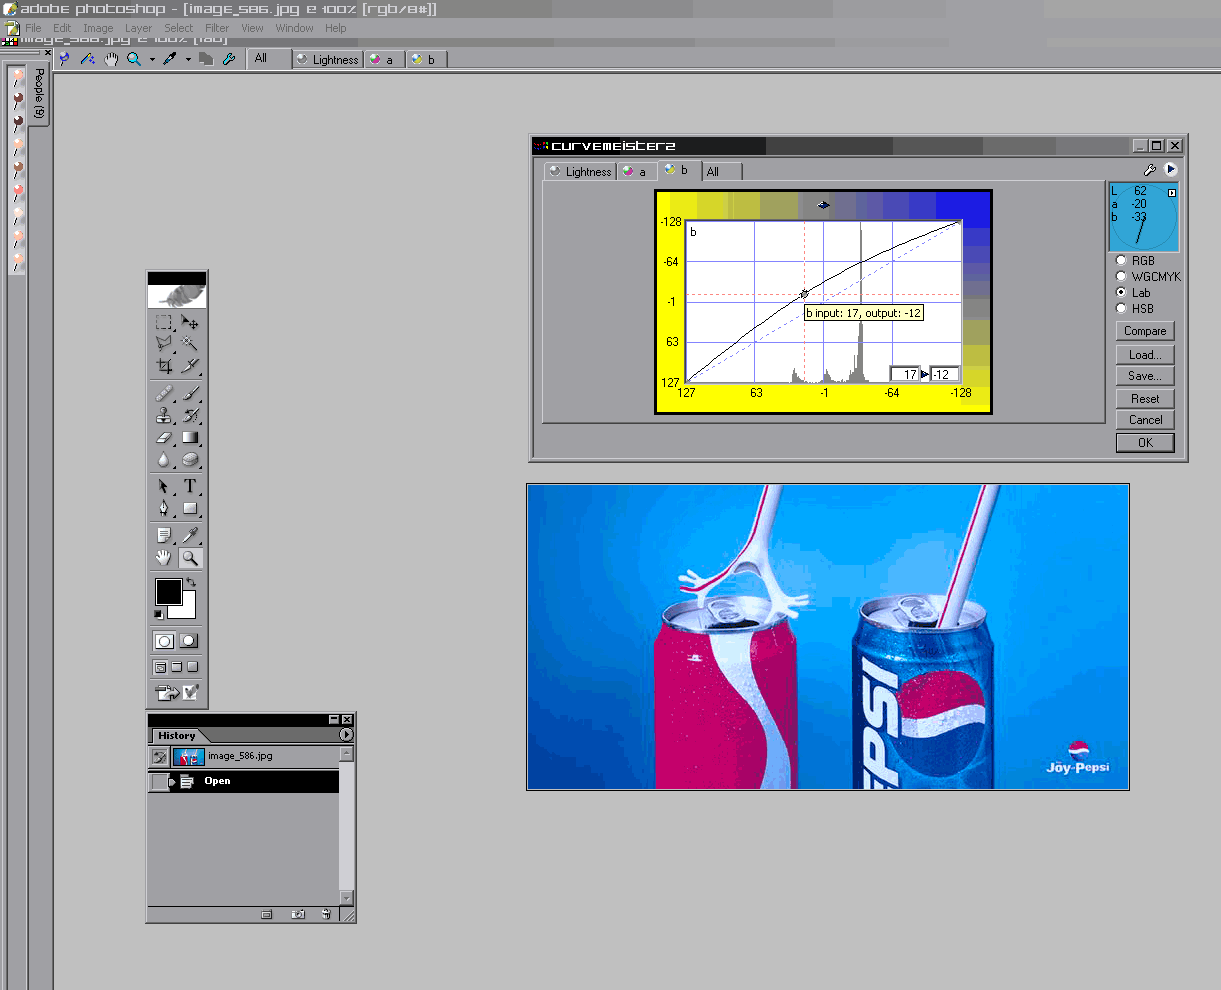Select the History Brush tool
The width and height of the screenshot is (1221, 990).
[x=190, y=415]
